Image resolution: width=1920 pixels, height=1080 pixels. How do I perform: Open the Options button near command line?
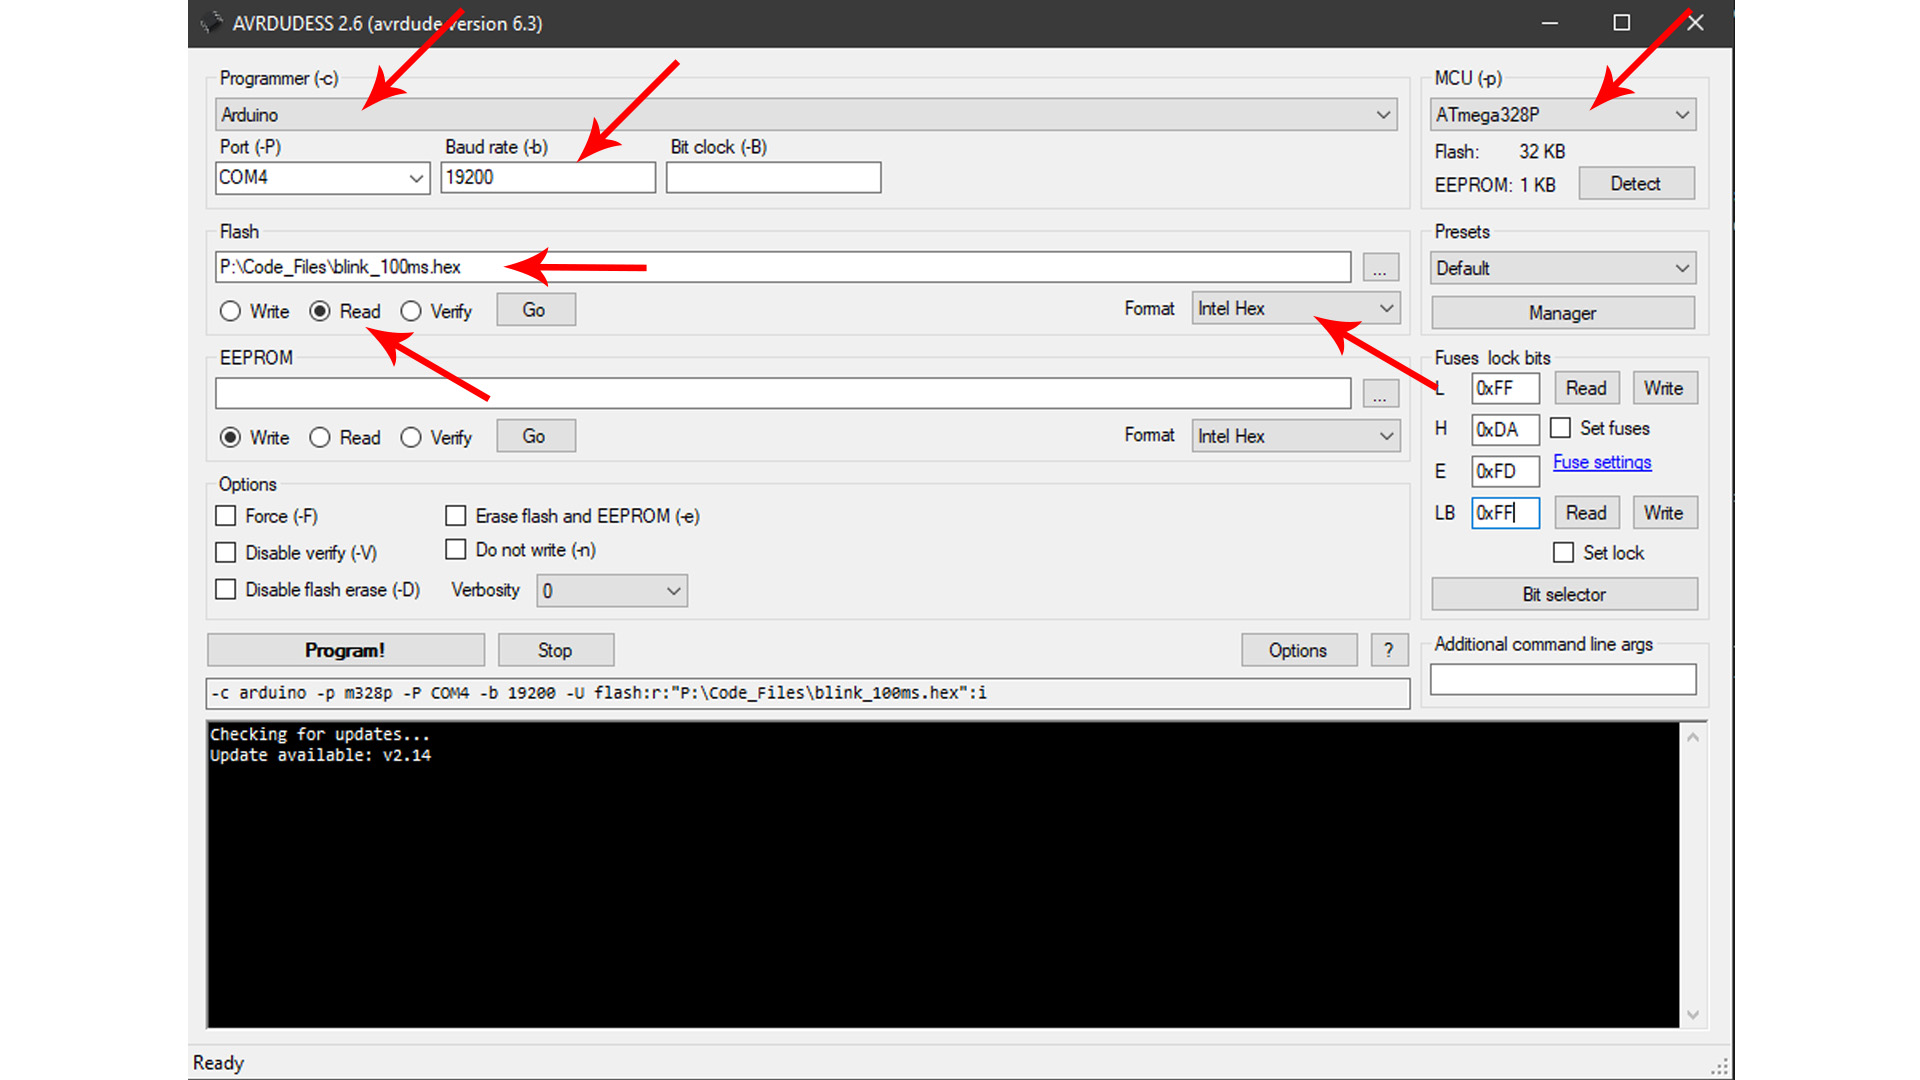point(1298,650)
